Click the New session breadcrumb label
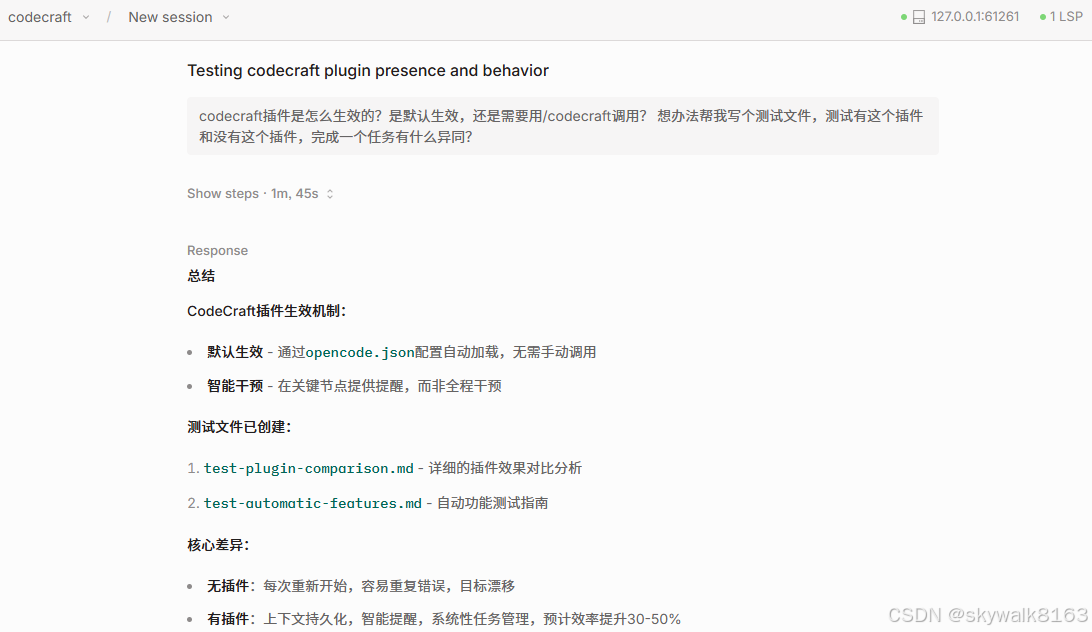 tap(170, 17)
